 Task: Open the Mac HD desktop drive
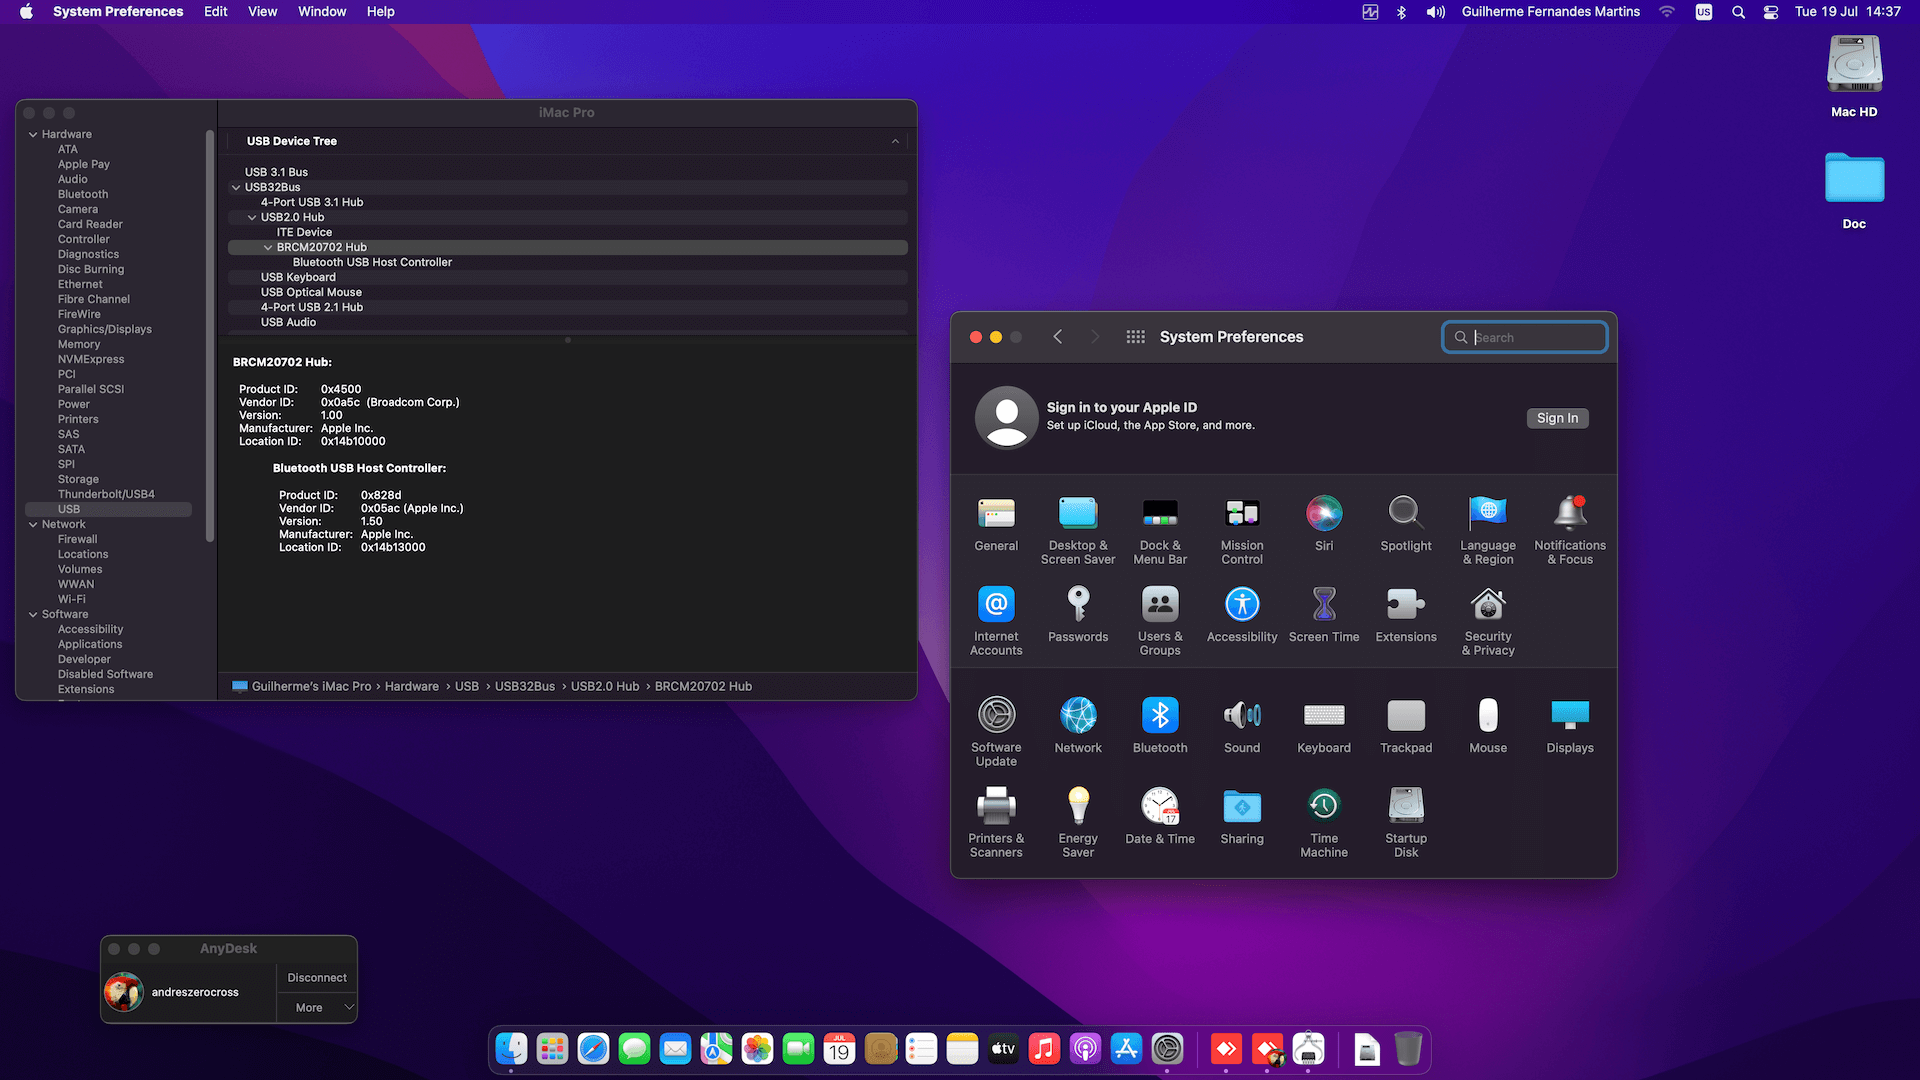coord(1854,76)
